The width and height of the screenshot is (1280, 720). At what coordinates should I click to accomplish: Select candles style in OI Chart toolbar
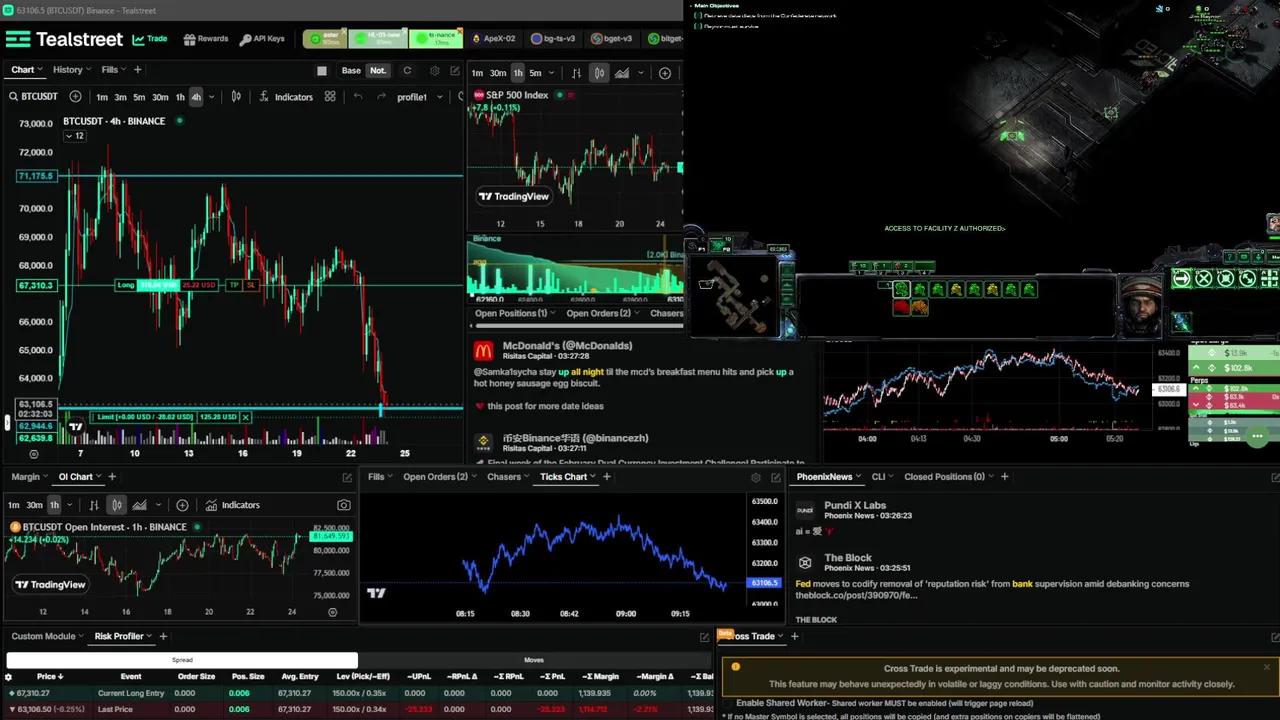[x=117, y=505]
